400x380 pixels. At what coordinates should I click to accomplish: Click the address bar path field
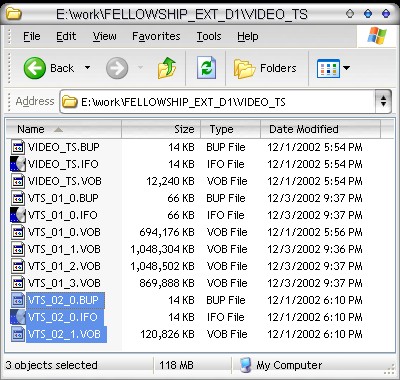(x=217, y=102)
